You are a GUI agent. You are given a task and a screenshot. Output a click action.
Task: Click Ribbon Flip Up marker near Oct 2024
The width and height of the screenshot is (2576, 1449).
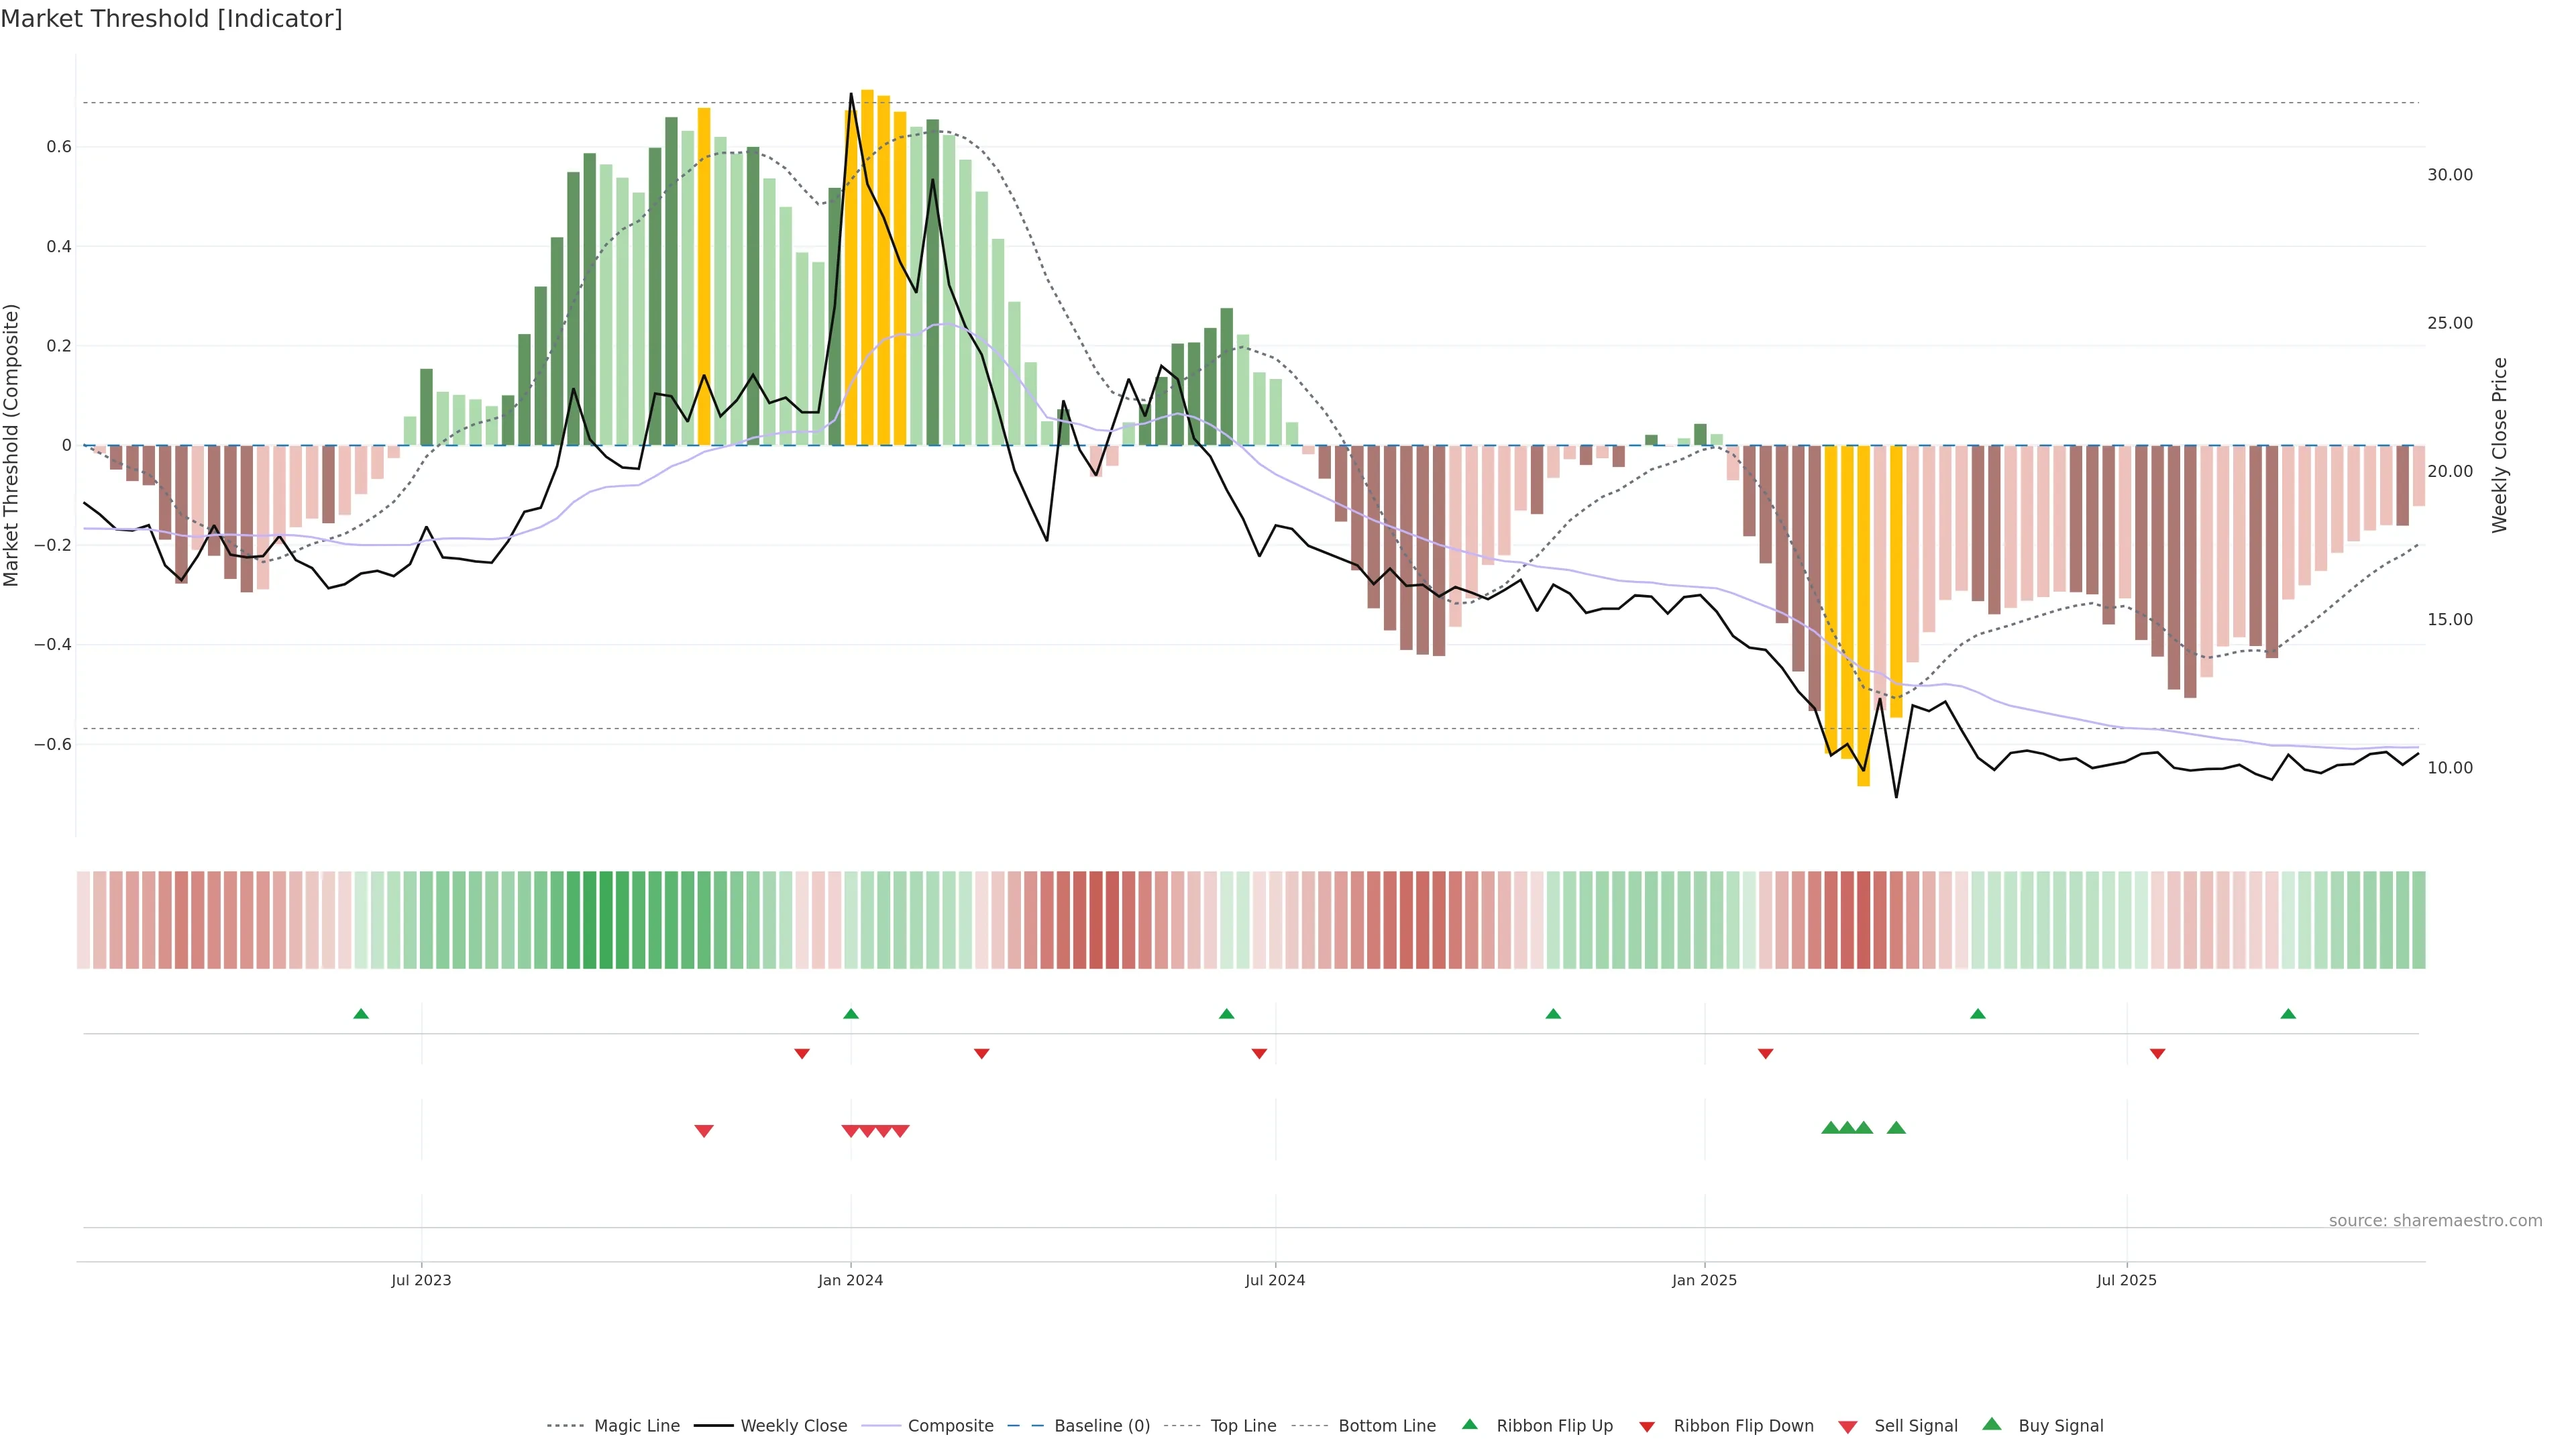tap(1553, 1014)
